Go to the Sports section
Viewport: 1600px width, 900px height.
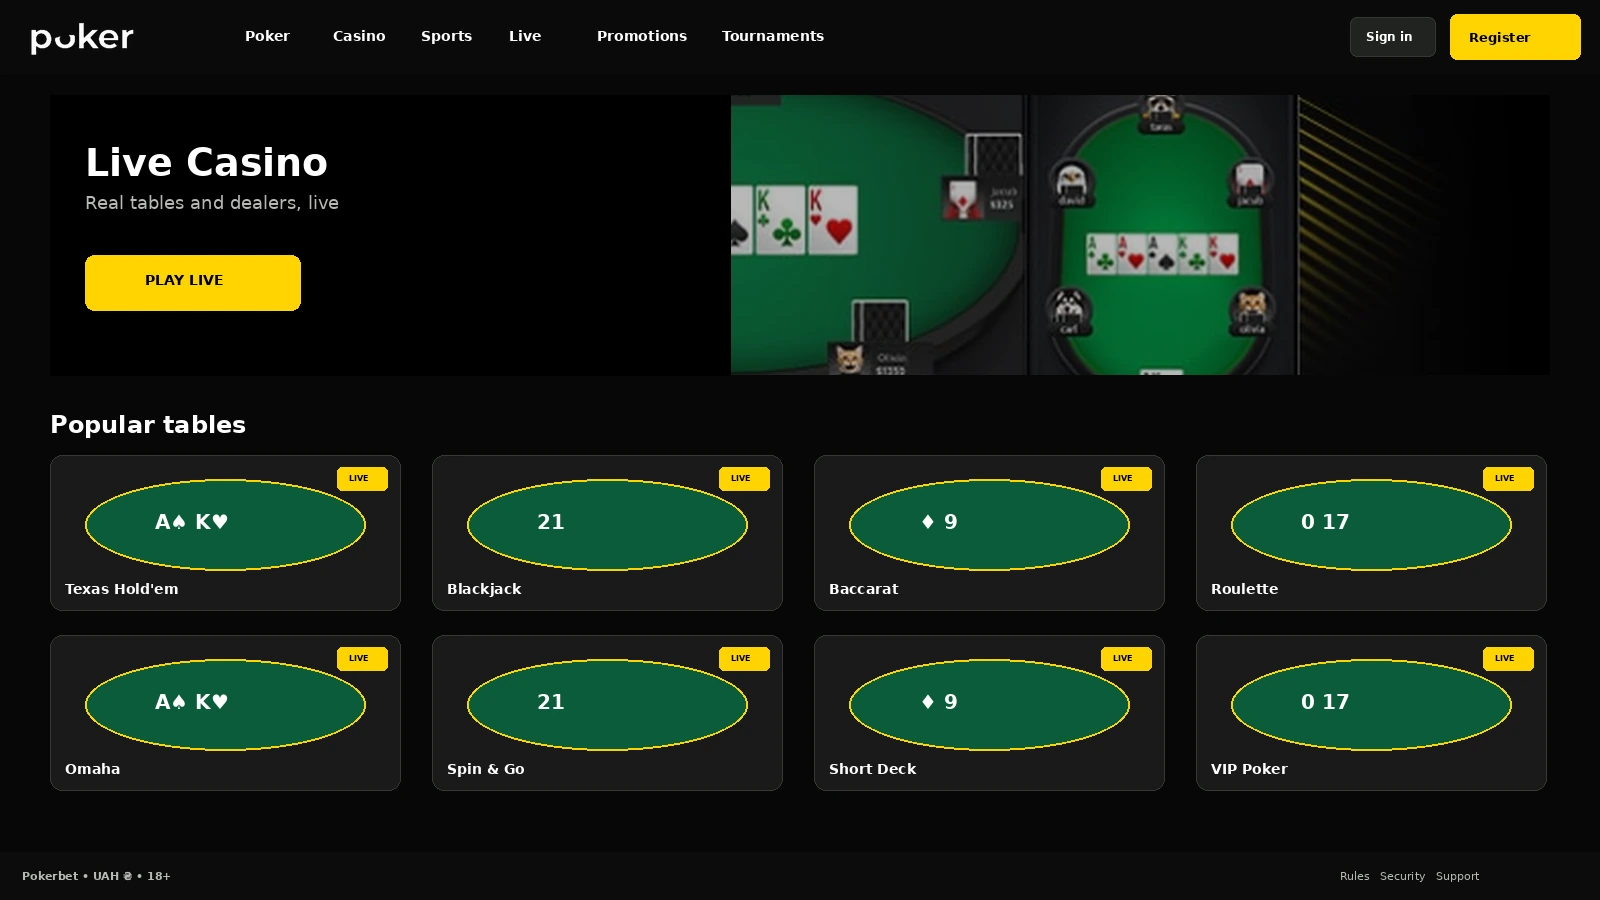click(446, 36)
